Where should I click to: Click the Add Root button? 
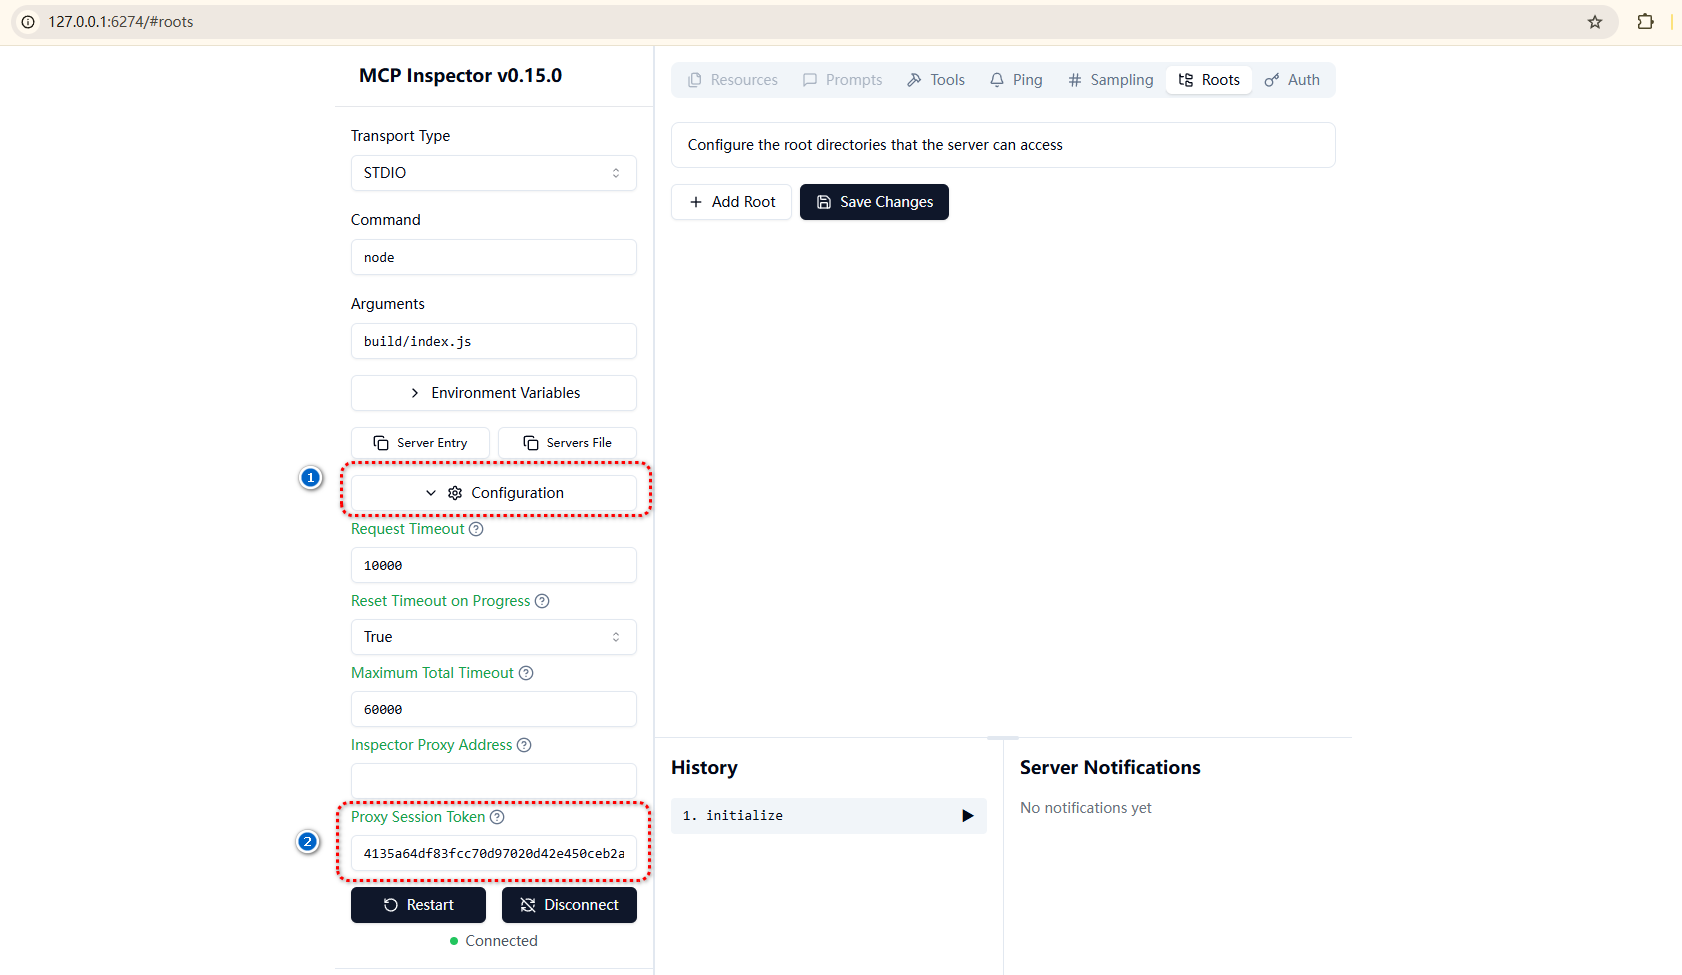tap(731, 202)
